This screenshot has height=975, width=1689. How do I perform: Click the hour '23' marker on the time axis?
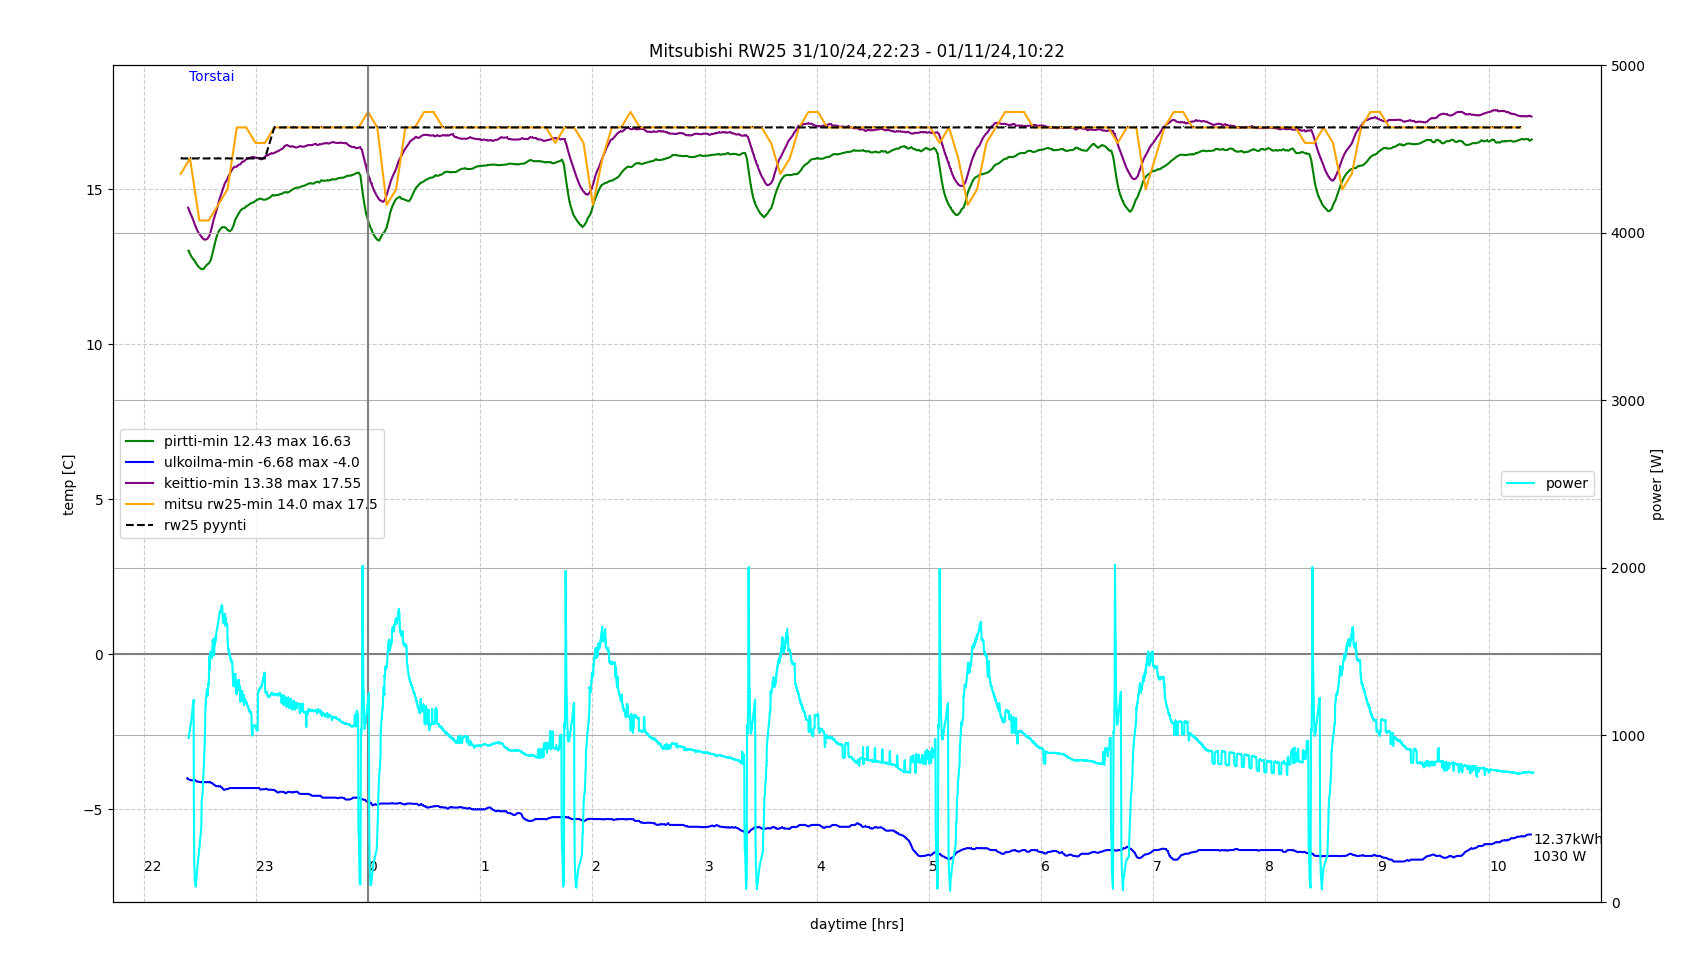click(x=264, y=867)
